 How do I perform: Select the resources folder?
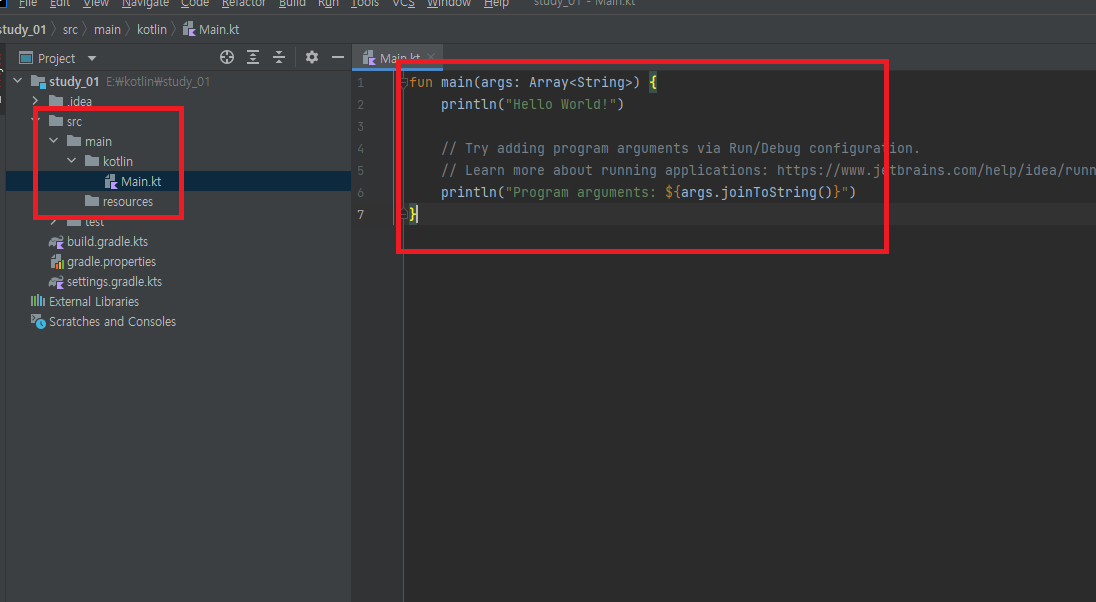click(x=127, y=202)
